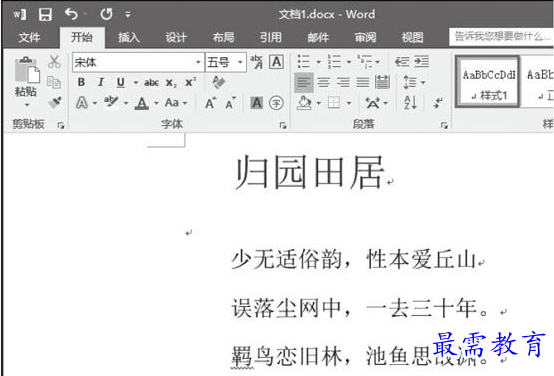Toggle subscript formatting
Viewport: 554px width, 376px height.
[x=171, y=83]
